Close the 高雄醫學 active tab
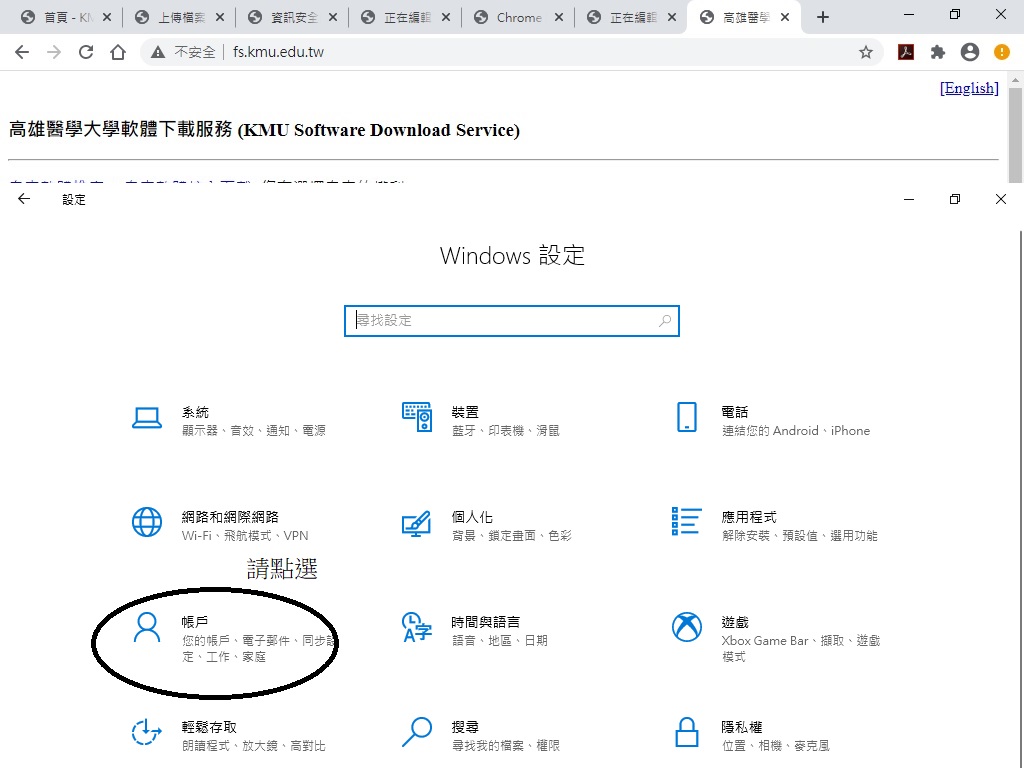This screenshot has width=1024, height=768. pos(785,18)
